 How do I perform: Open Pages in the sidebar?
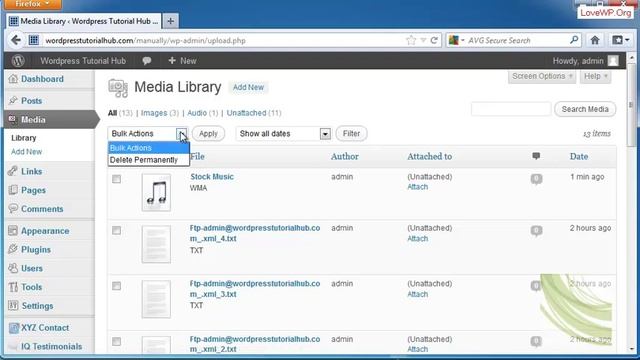tap(33, 190)
